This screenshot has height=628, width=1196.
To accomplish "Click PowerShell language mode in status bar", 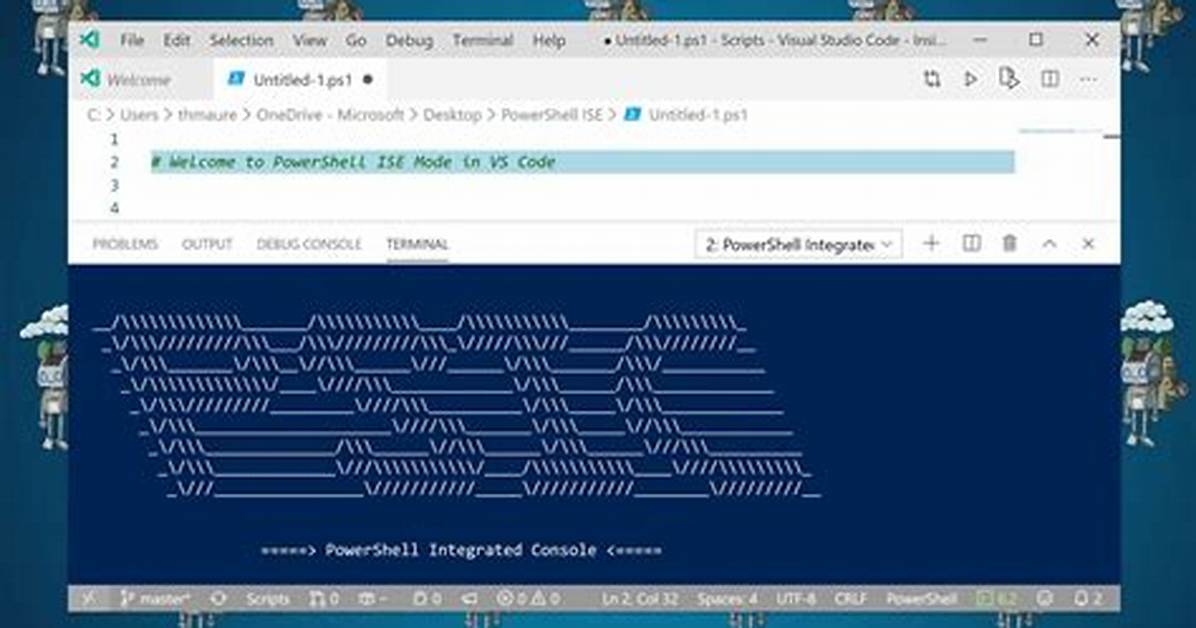I will (x=921, y=599).
